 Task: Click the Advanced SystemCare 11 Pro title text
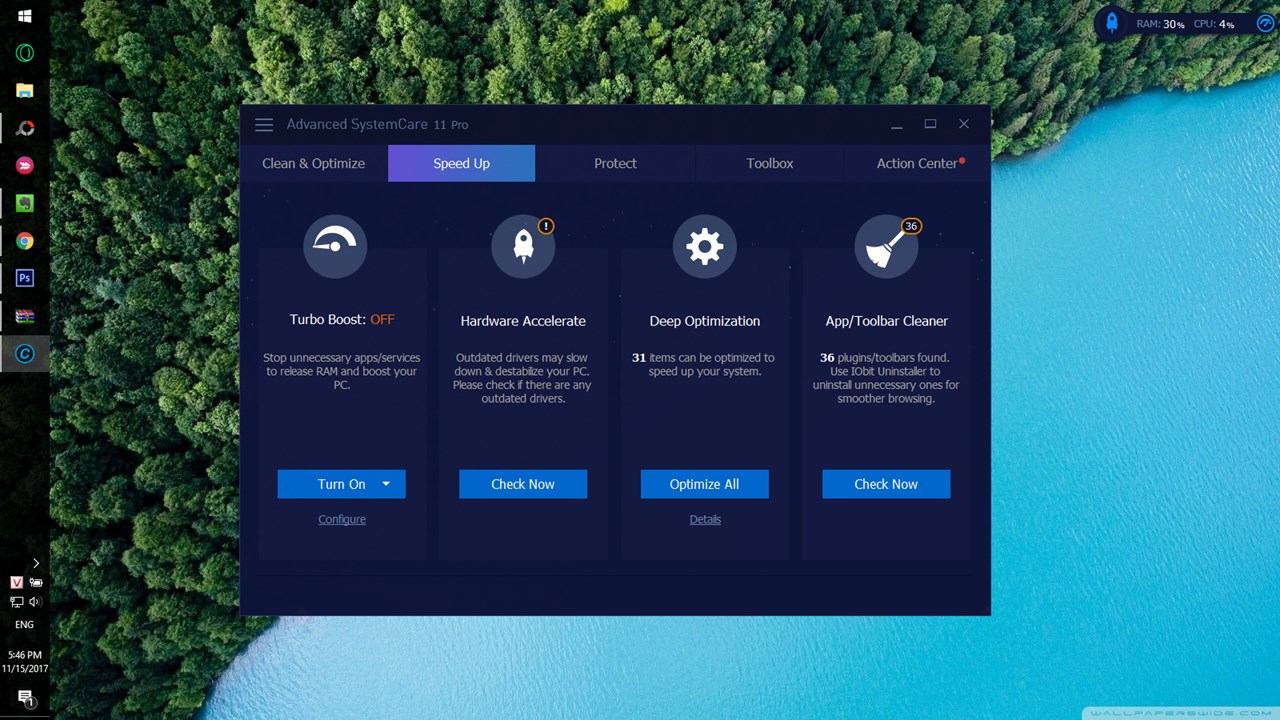point(377,124)
